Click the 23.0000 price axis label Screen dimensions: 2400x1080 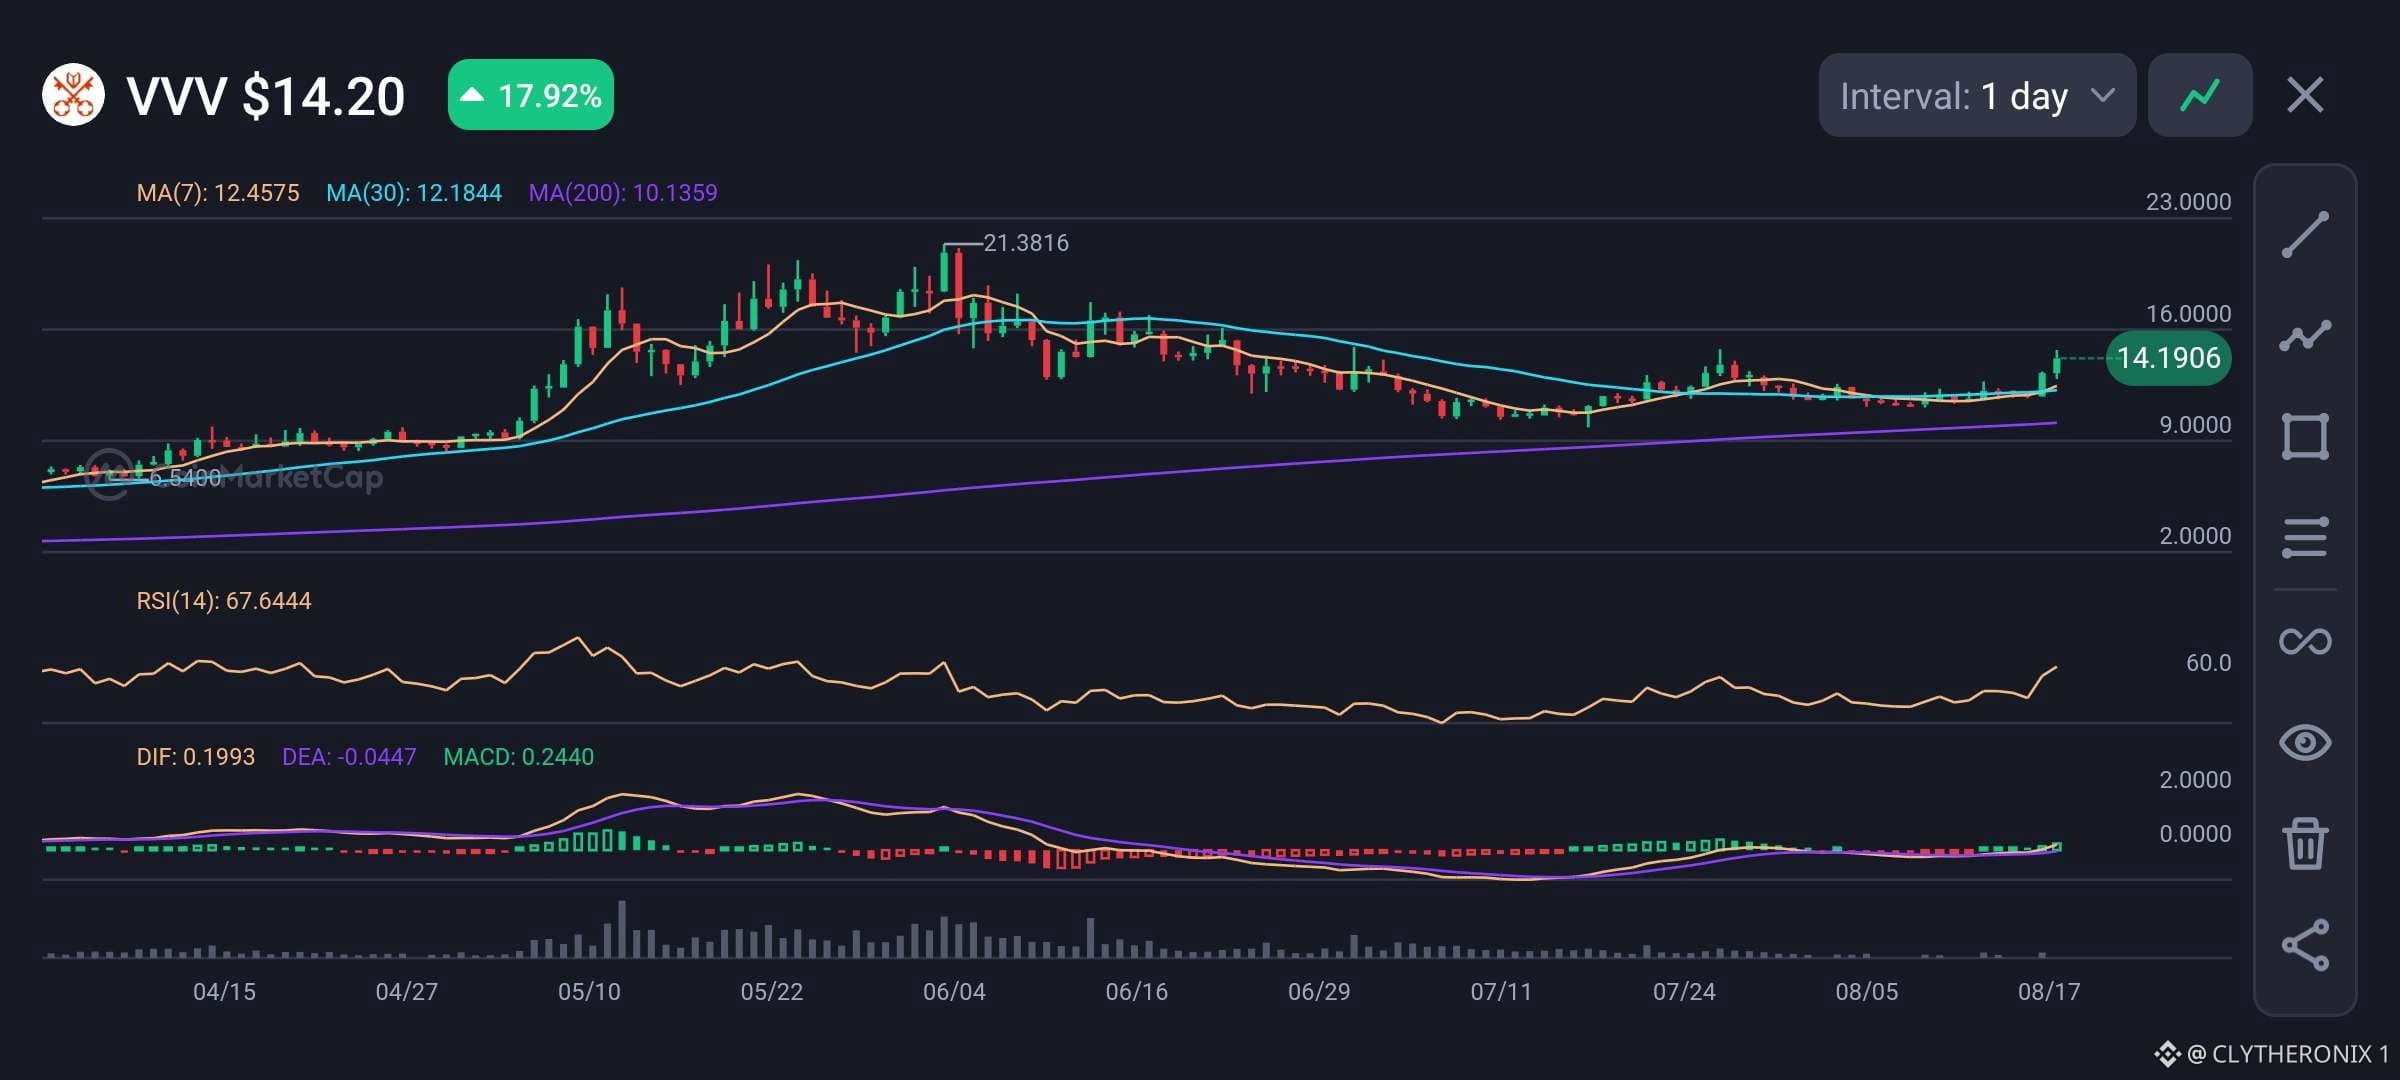tap(2188, 202)
